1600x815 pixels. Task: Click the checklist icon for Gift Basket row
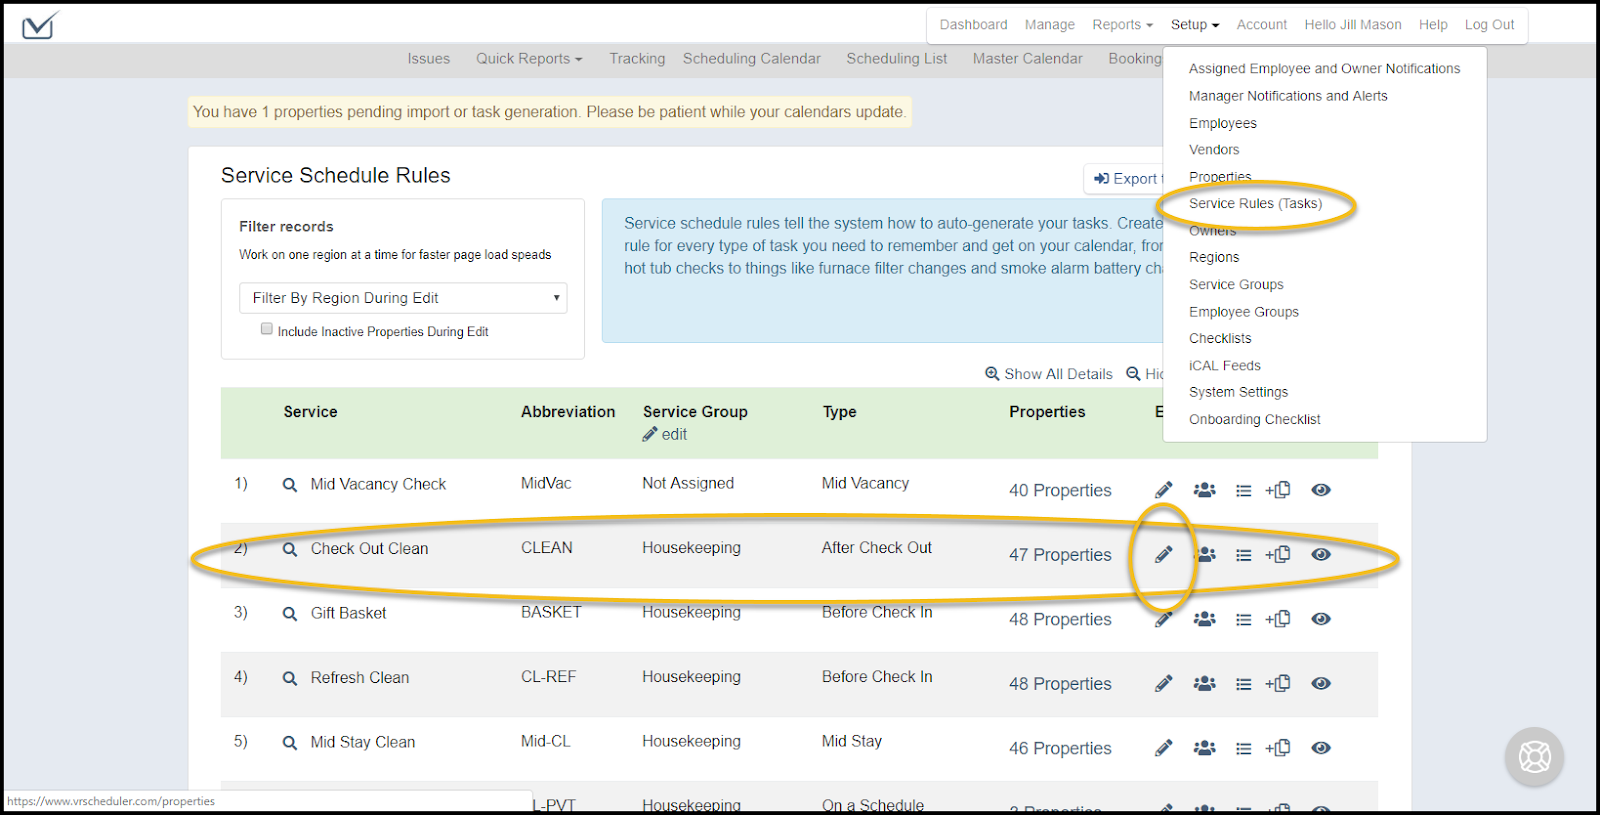[1243, 620]
